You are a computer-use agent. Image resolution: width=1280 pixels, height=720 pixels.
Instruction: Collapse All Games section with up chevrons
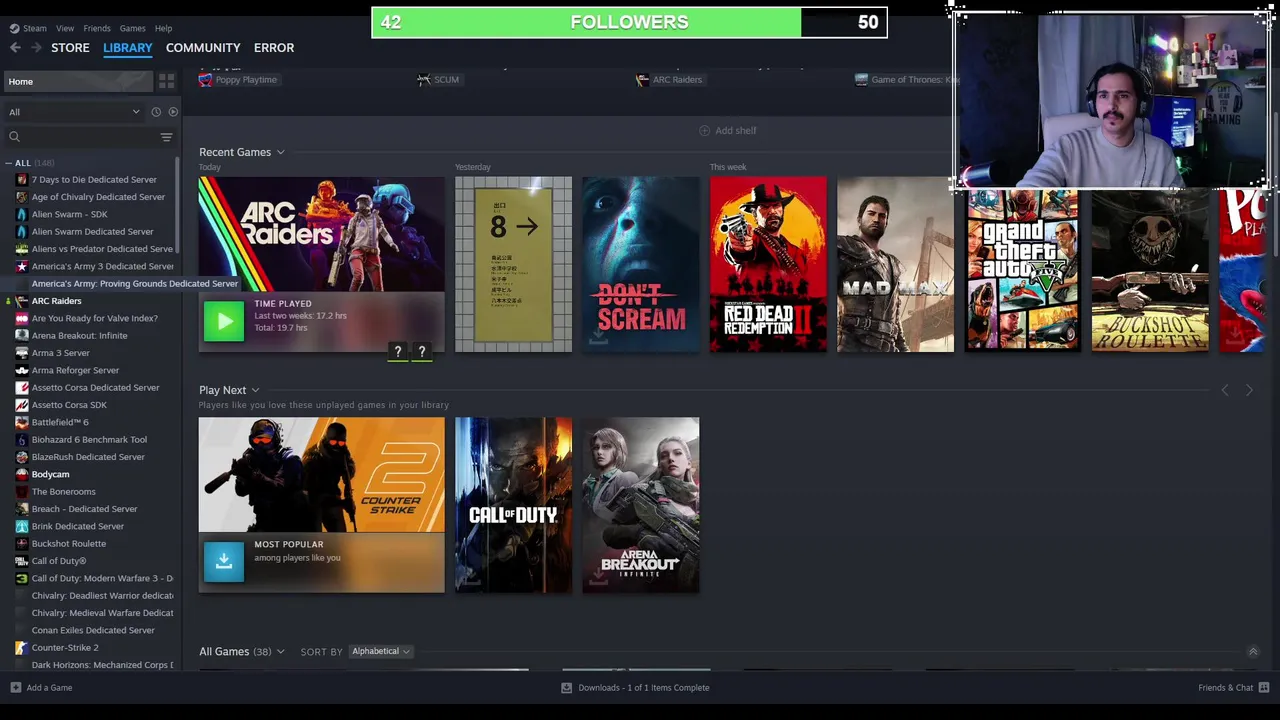pyautogui.click(x=1252, y=652)
